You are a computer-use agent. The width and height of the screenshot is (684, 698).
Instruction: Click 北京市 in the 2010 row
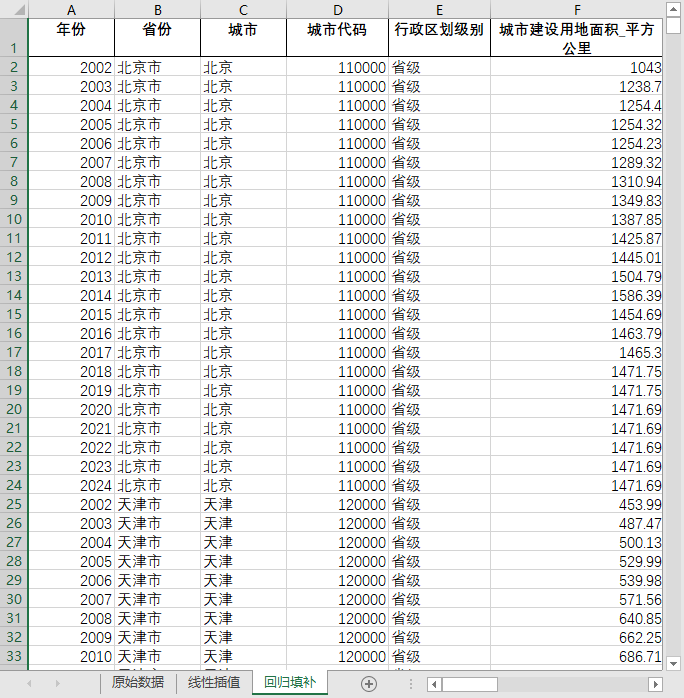(x=158, y=219)
